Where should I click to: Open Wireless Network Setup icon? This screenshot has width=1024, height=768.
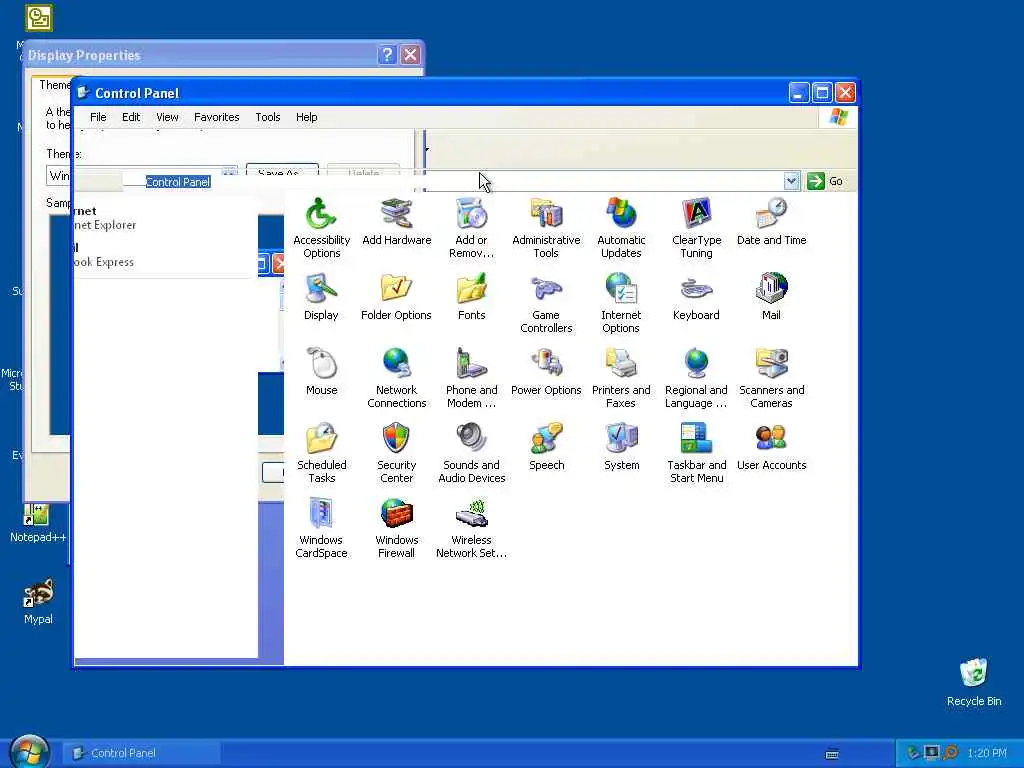[471, 513]
